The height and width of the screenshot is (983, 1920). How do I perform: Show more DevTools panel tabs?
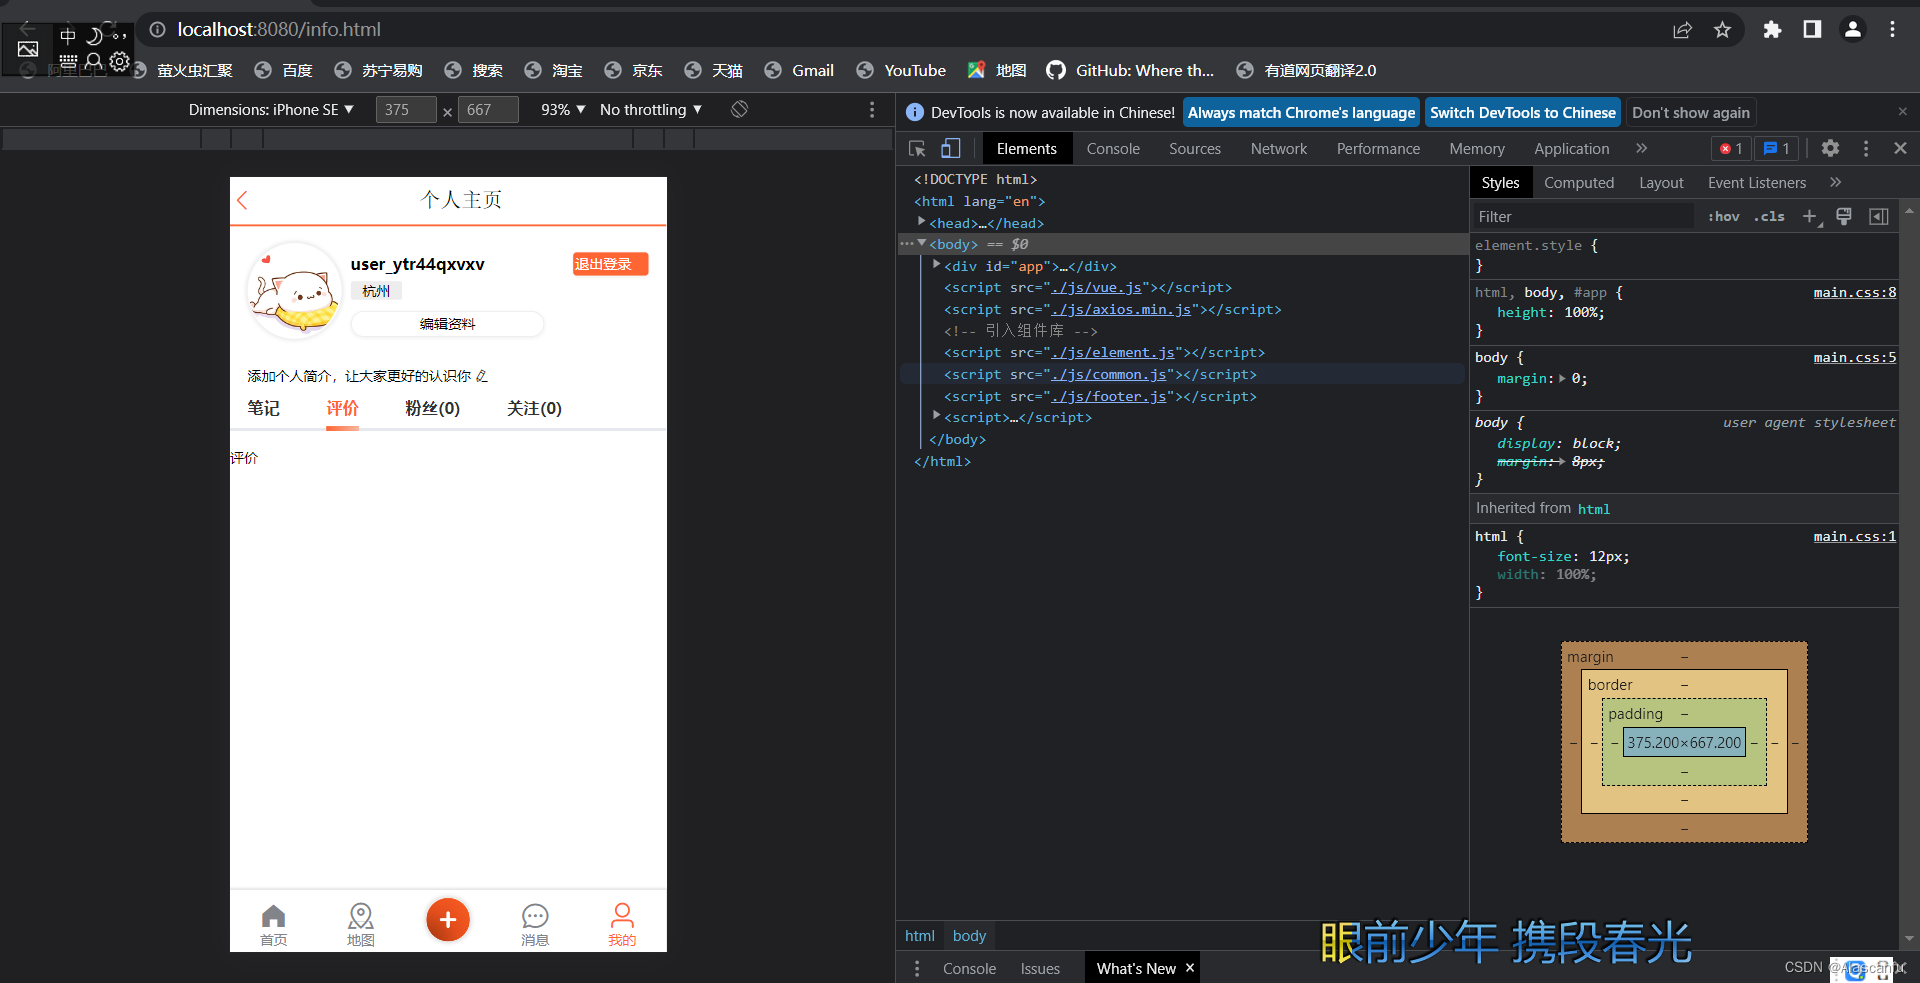(1641, 148)
